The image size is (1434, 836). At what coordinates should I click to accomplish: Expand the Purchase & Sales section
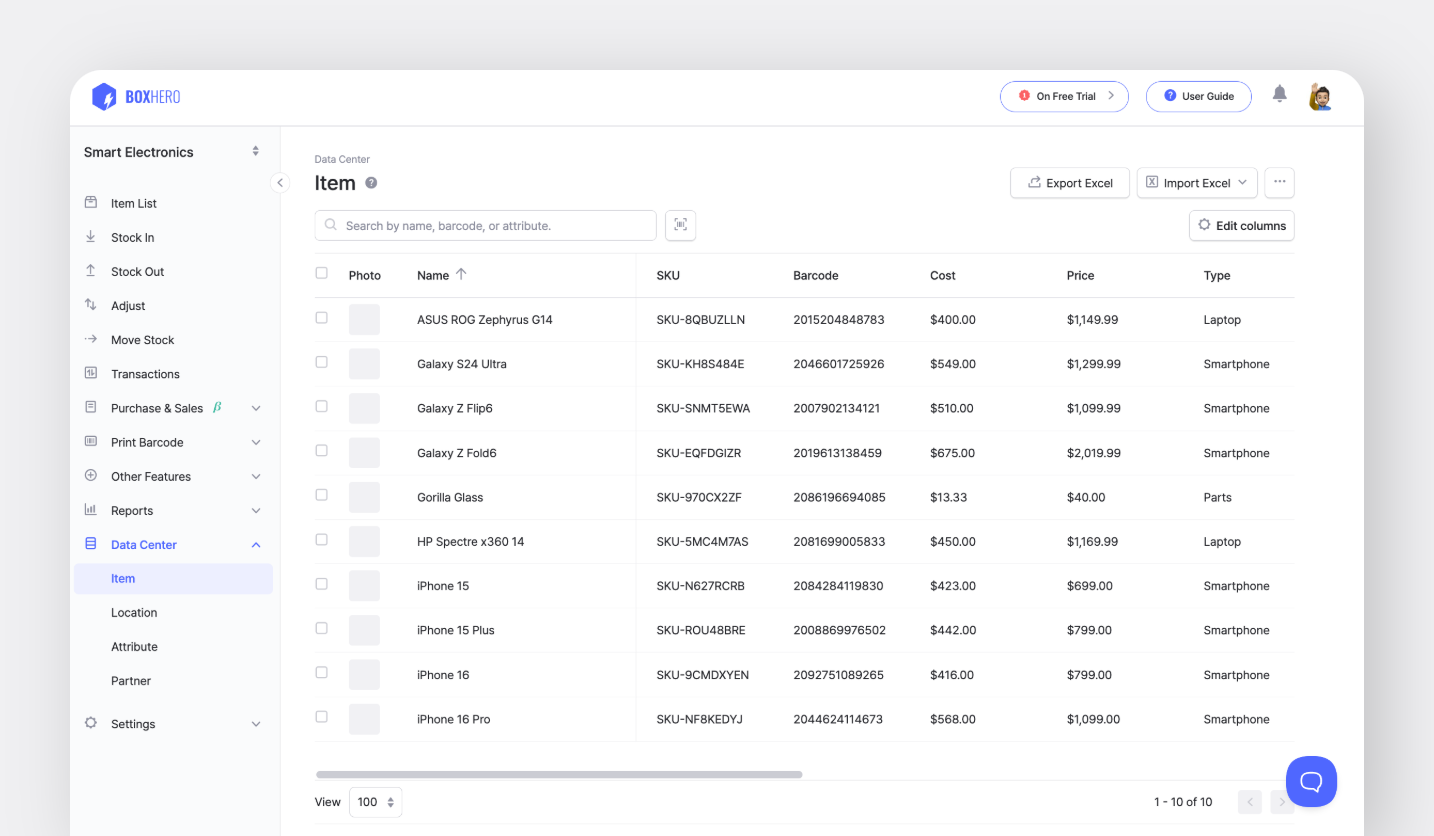click(256, 408)
